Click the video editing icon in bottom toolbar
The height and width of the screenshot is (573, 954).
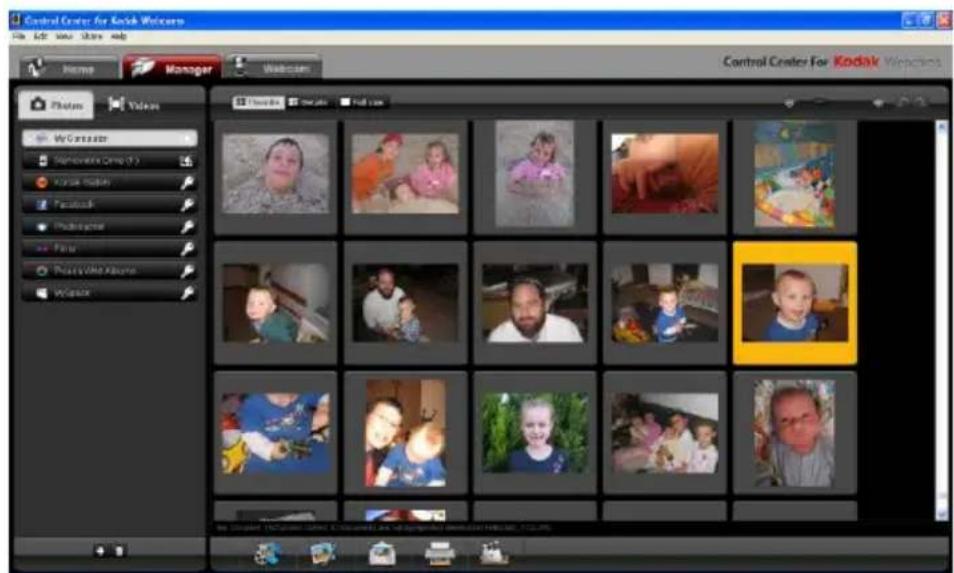pyautogui.click(x=267, y=554)
